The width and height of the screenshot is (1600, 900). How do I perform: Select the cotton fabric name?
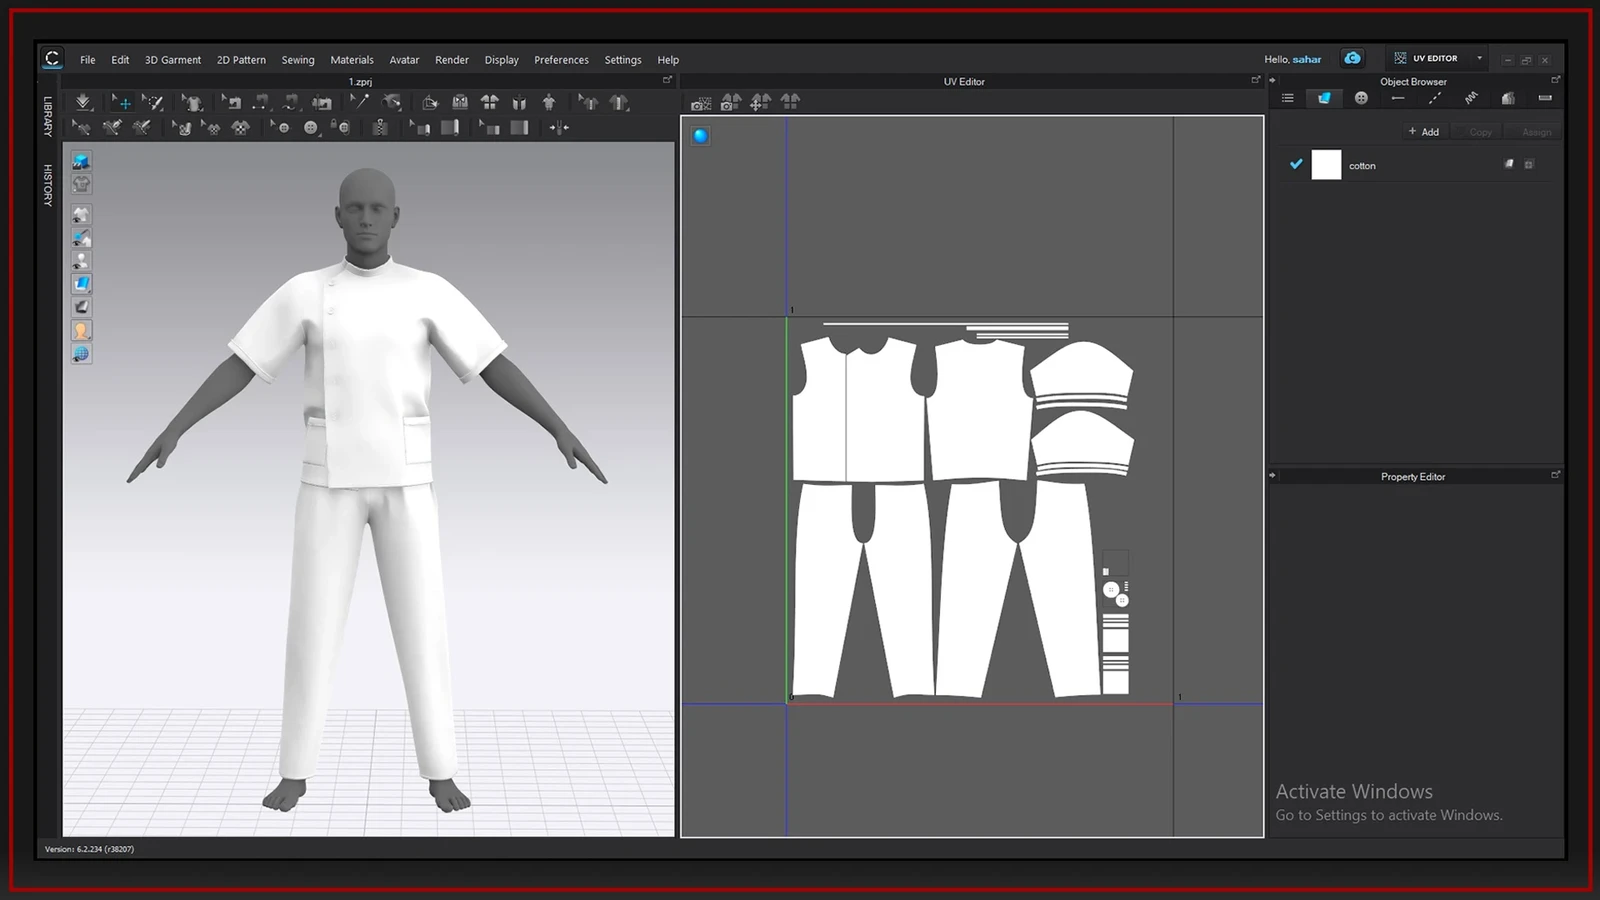(x=1362, y=166)
